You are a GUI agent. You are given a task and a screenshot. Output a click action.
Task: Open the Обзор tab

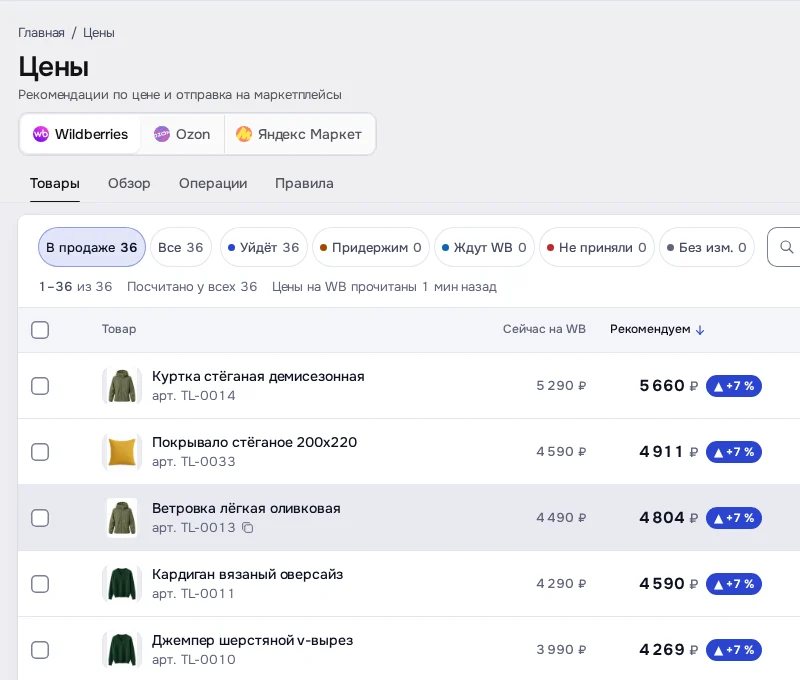(129, 184)
